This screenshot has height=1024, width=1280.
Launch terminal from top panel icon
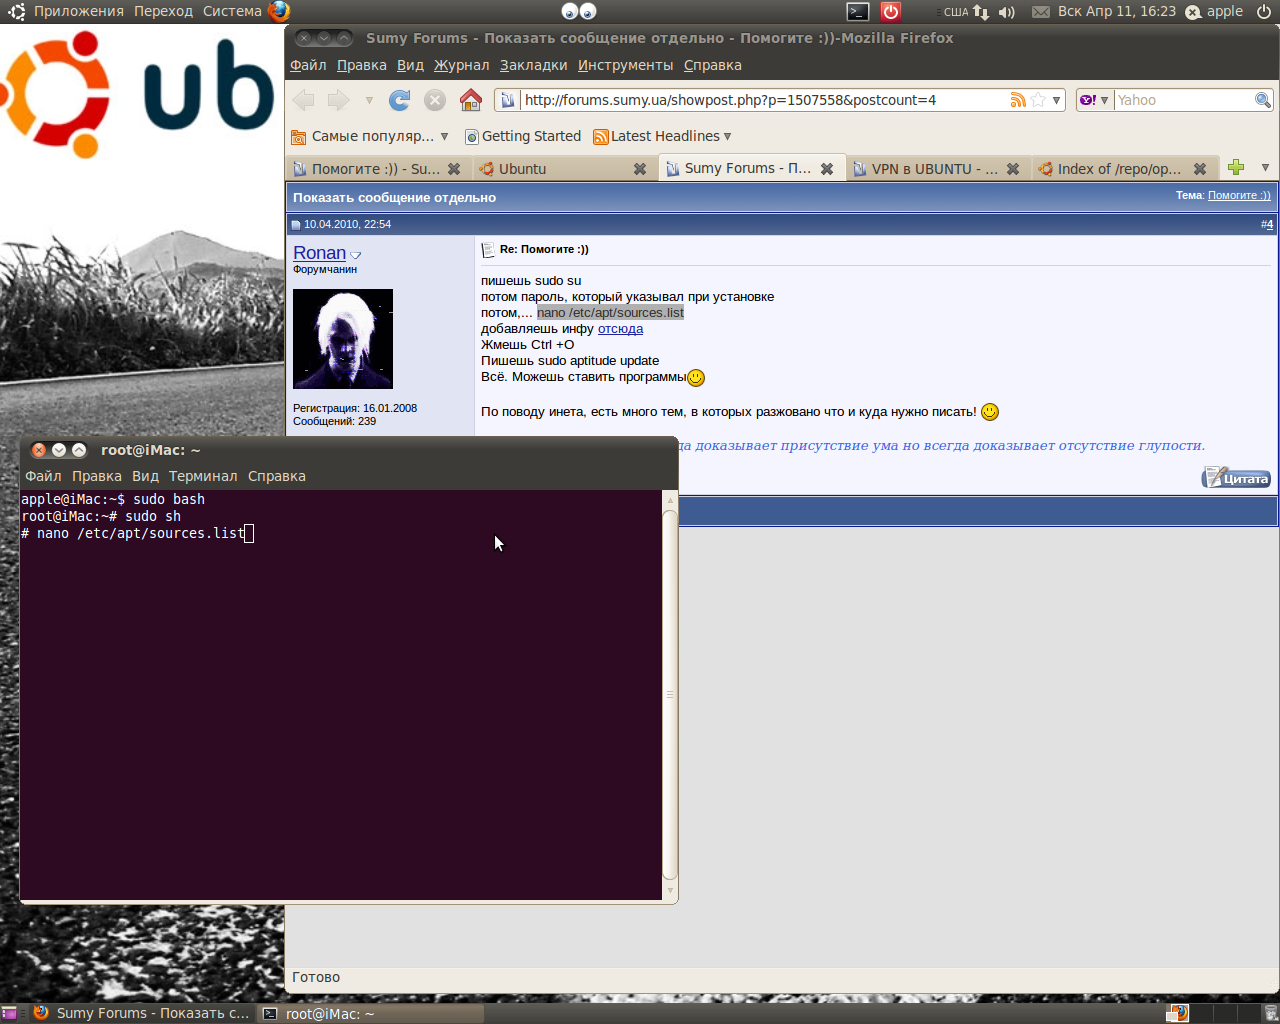[x=858, y=12]
